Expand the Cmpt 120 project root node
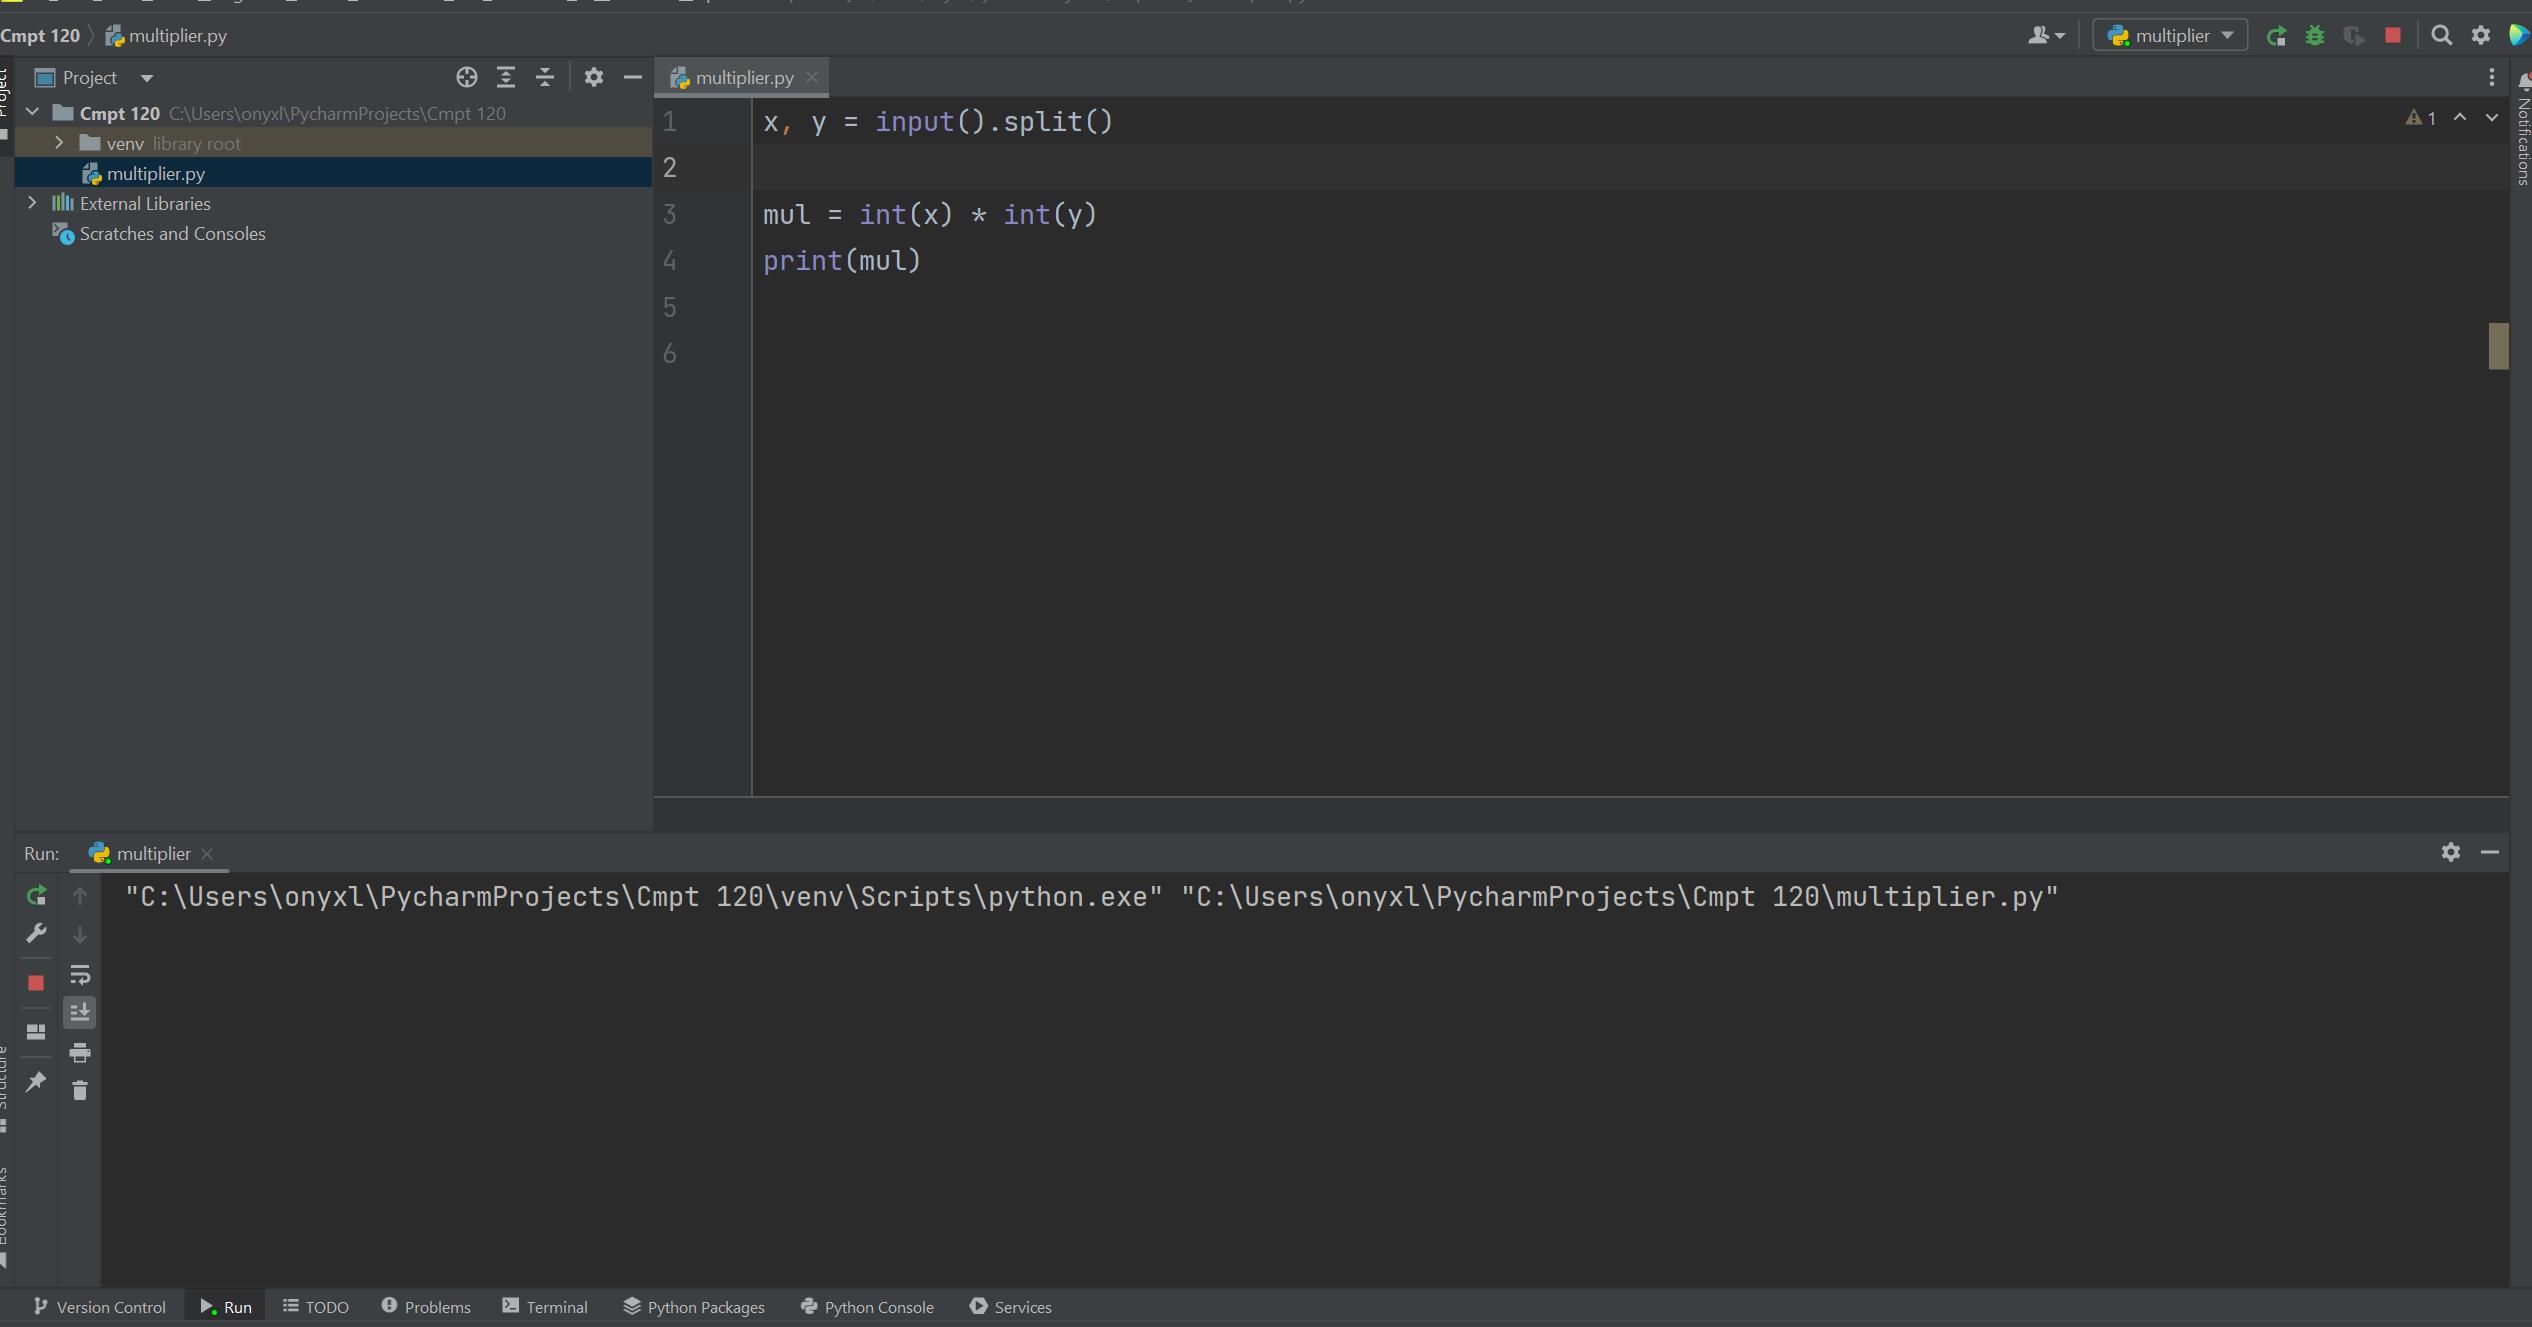 click(x=32, y=112)
